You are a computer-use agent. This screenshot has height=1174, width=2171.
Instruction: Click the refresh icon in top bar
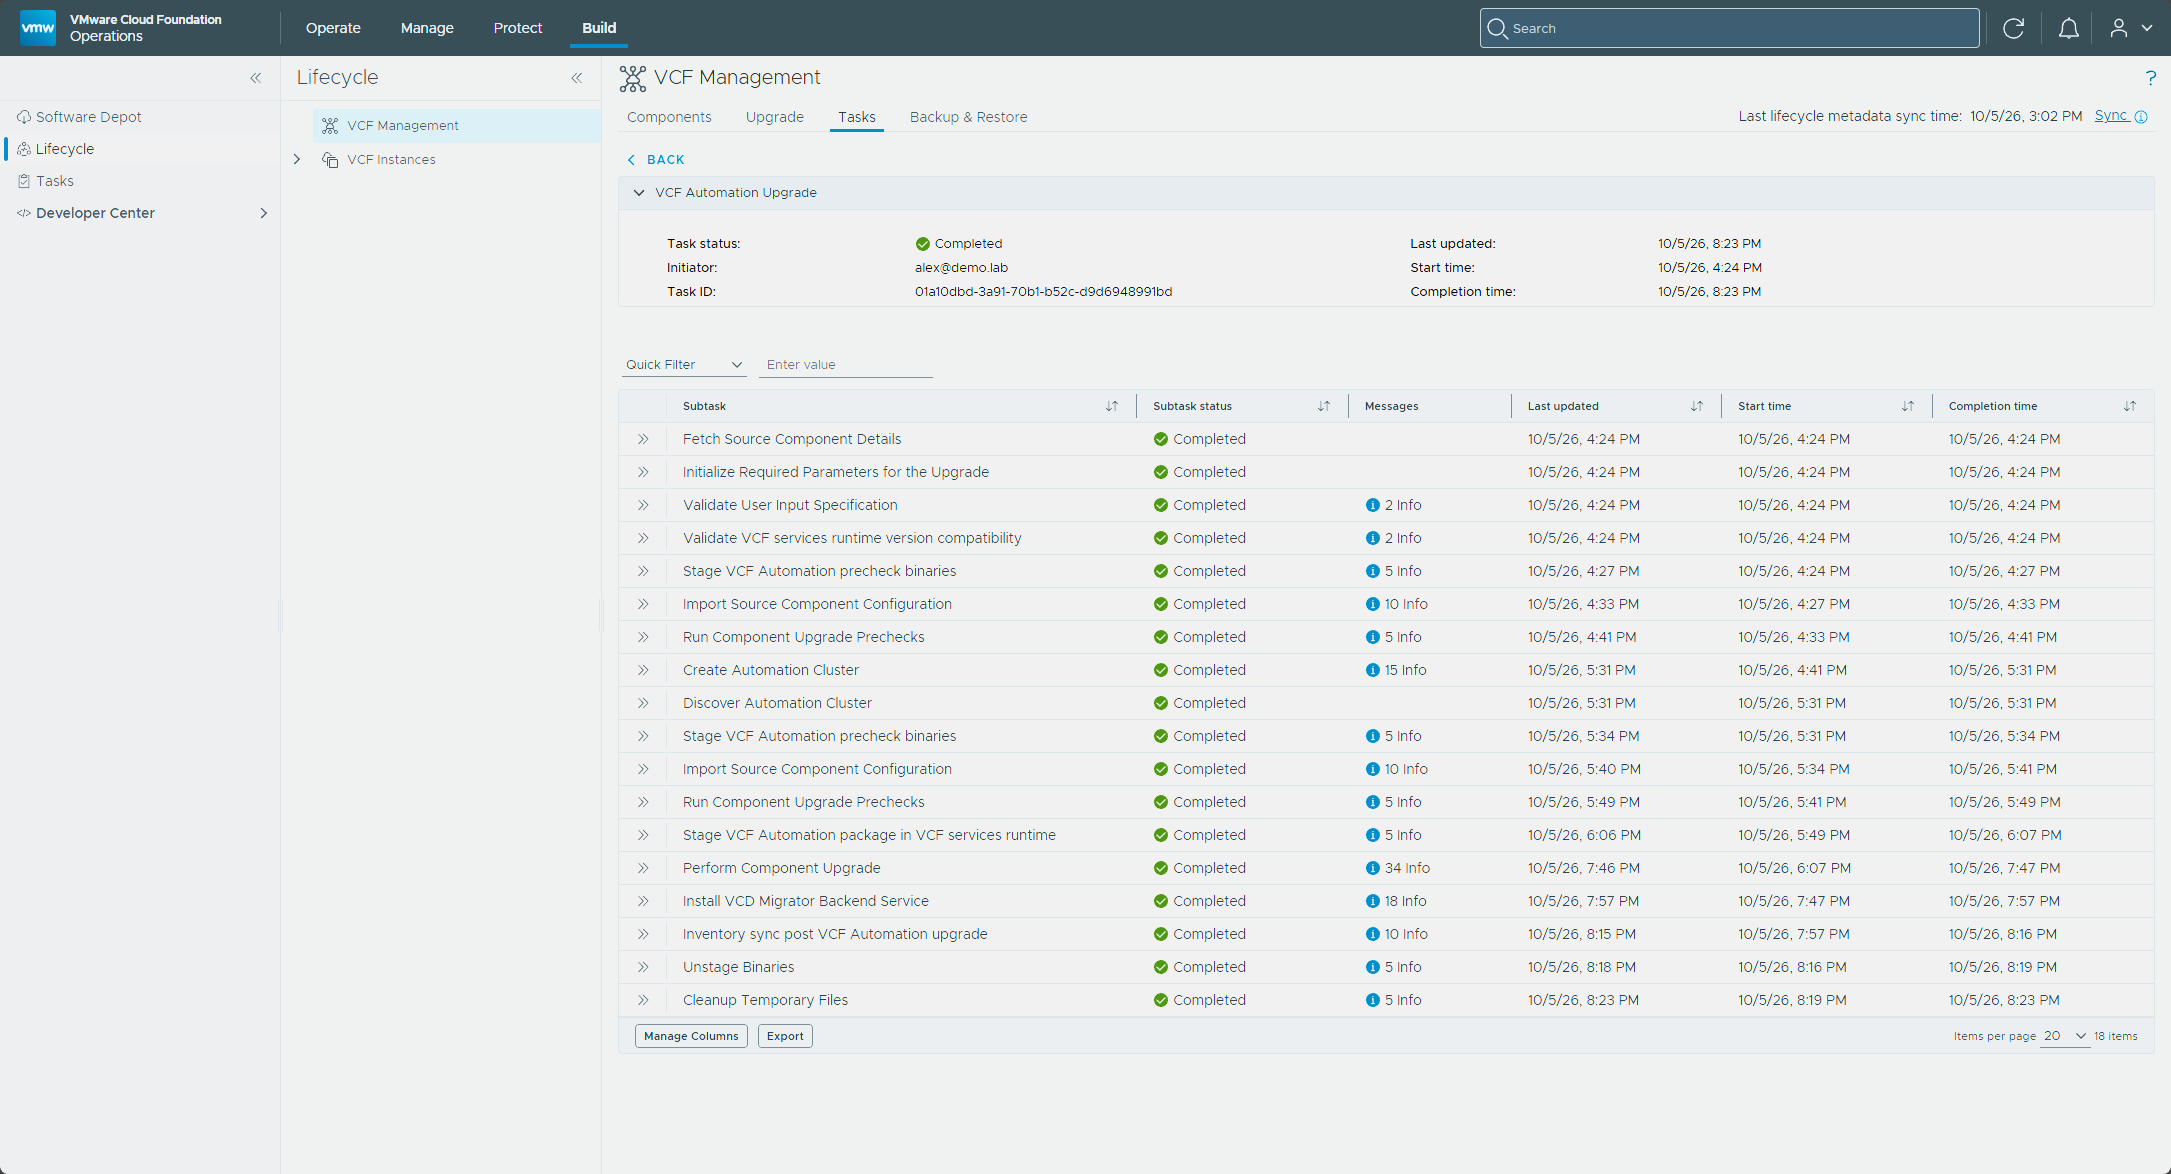pos(2013,28)
